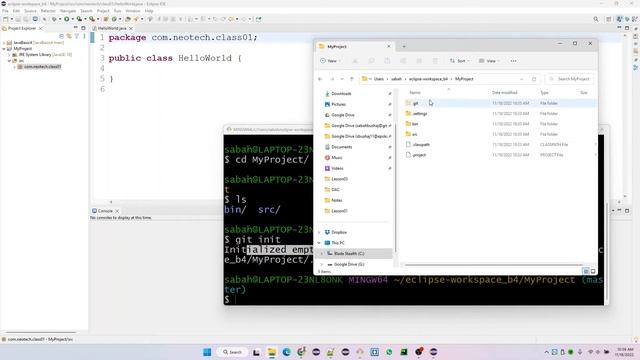Expand JRE System Library node
The height and width of the screenshot is (360, 640).
9,55
